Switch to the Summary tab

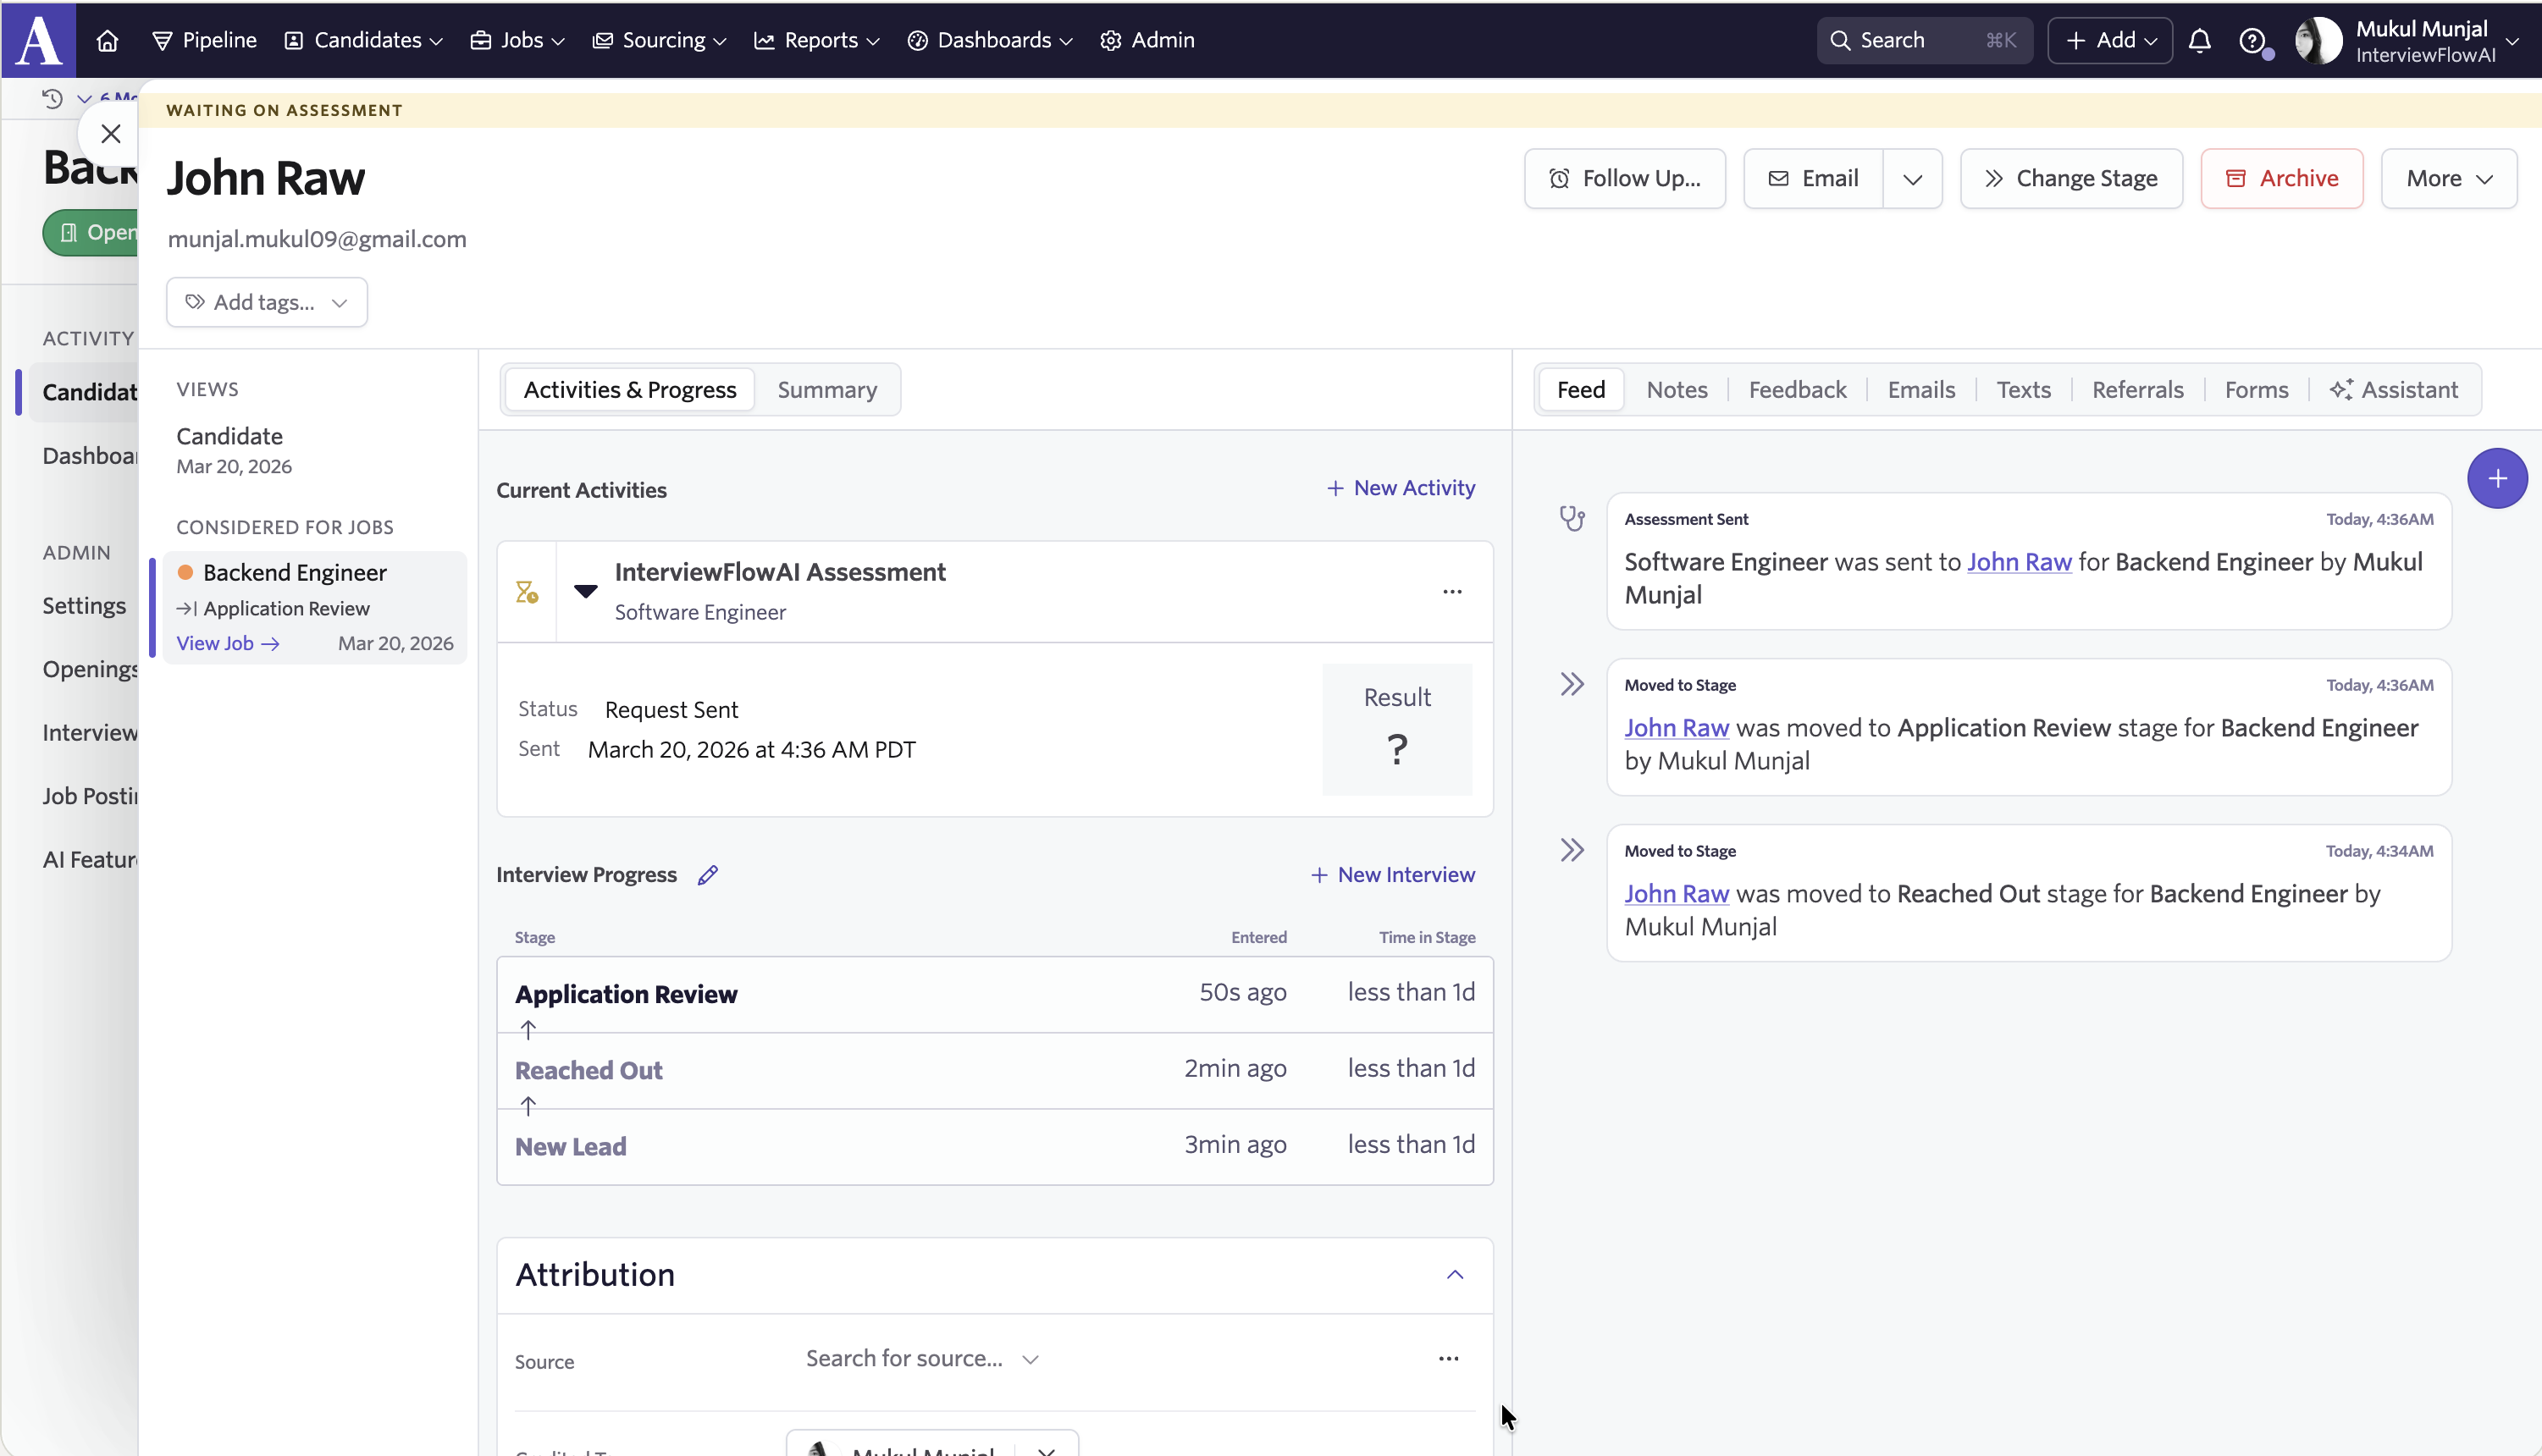click(827, 390)
